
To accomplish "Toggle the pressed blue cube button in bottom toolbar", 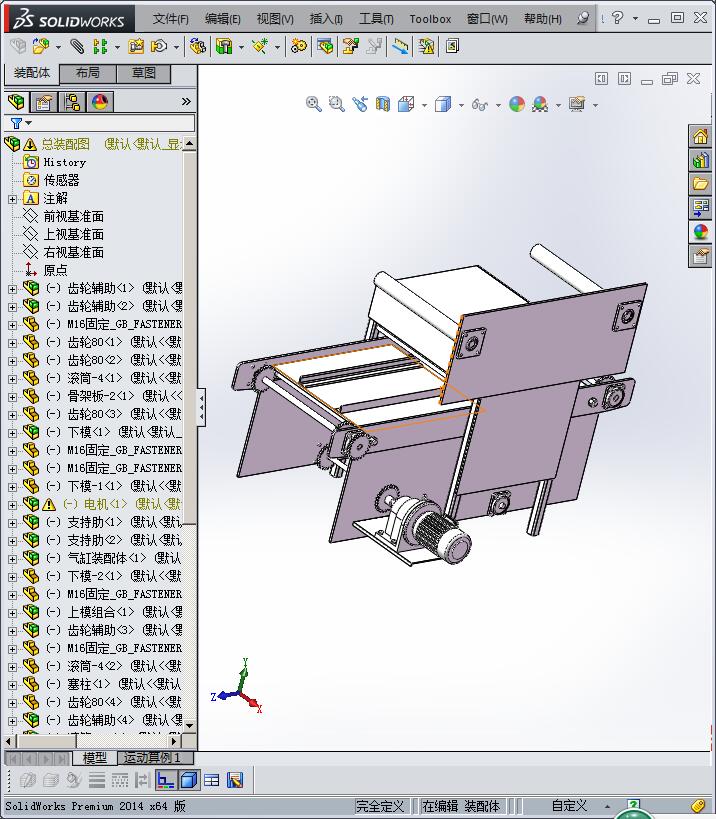I will 189,780.
